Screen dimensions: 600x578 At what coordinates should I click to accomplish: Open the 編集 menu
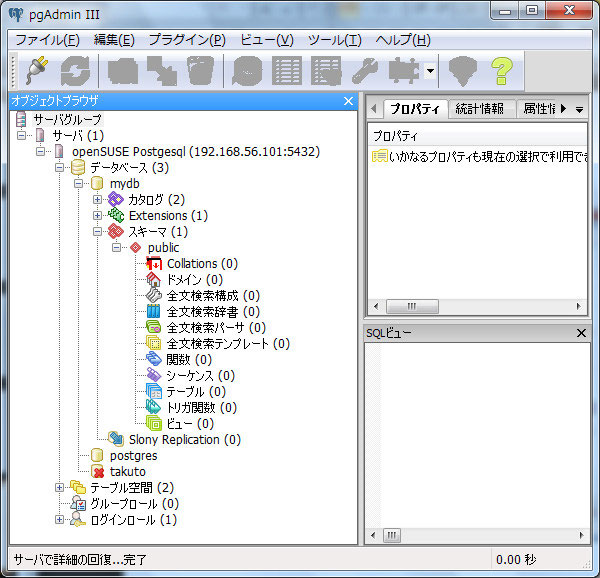point(114,40)
